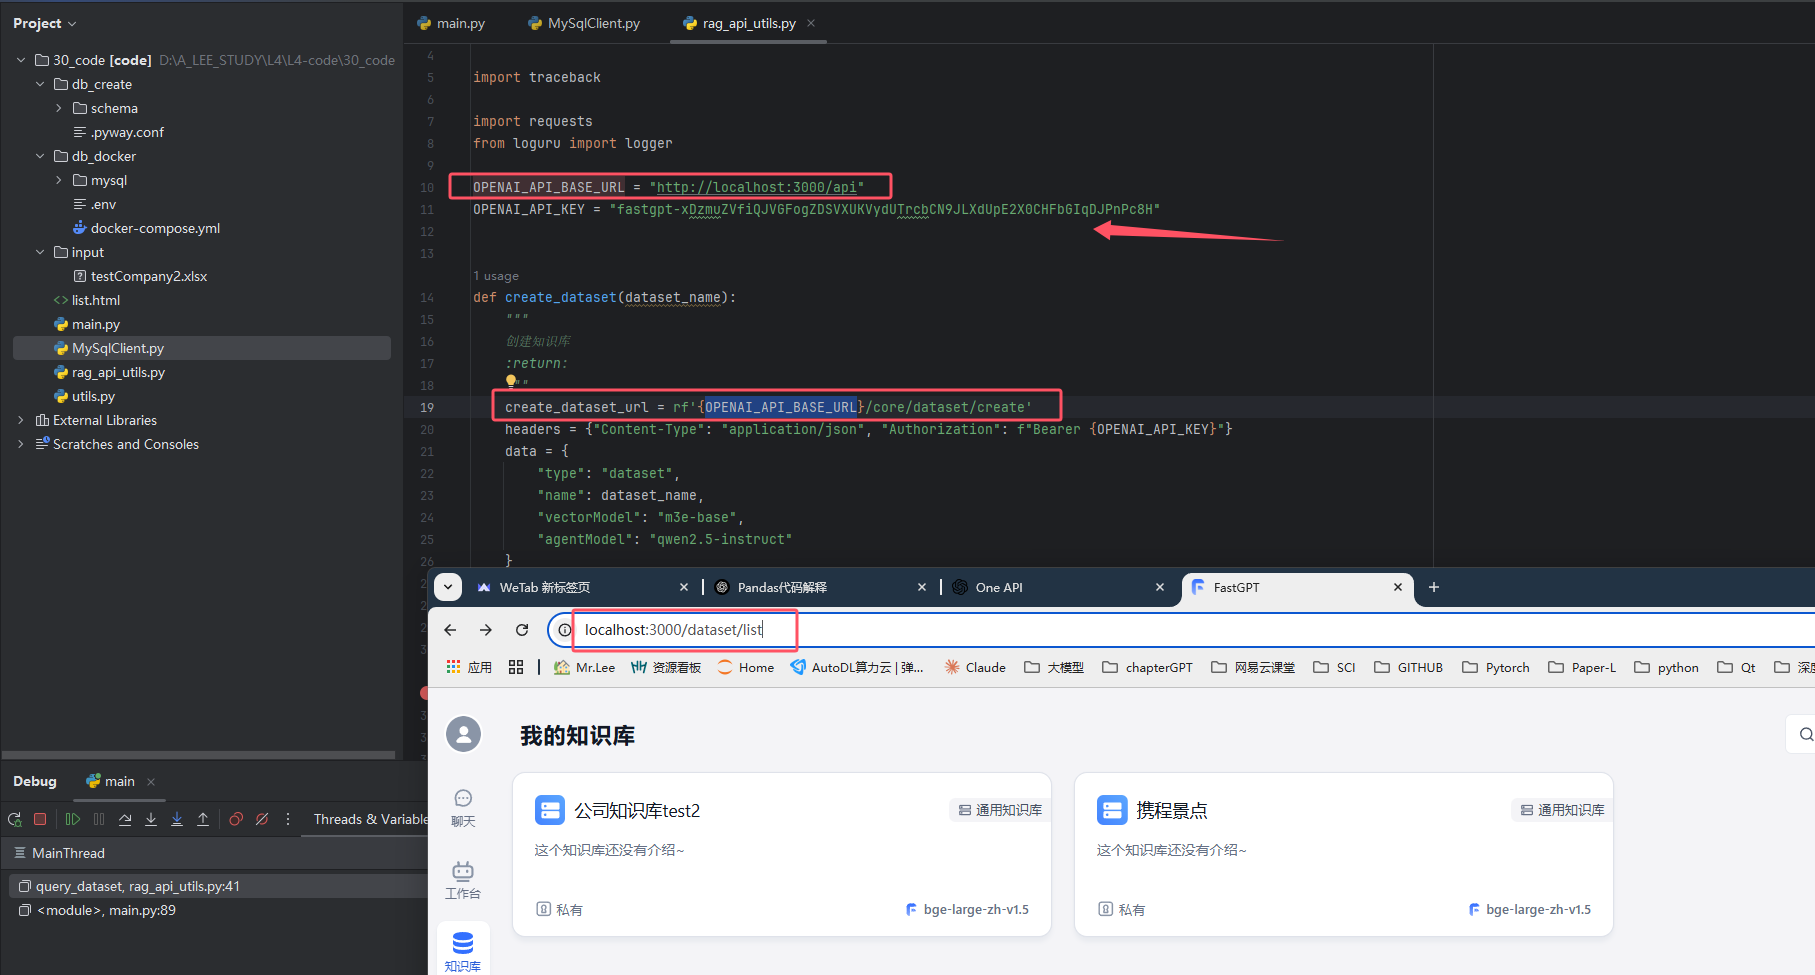Click the Step Over debugger icon

(125, 819)
